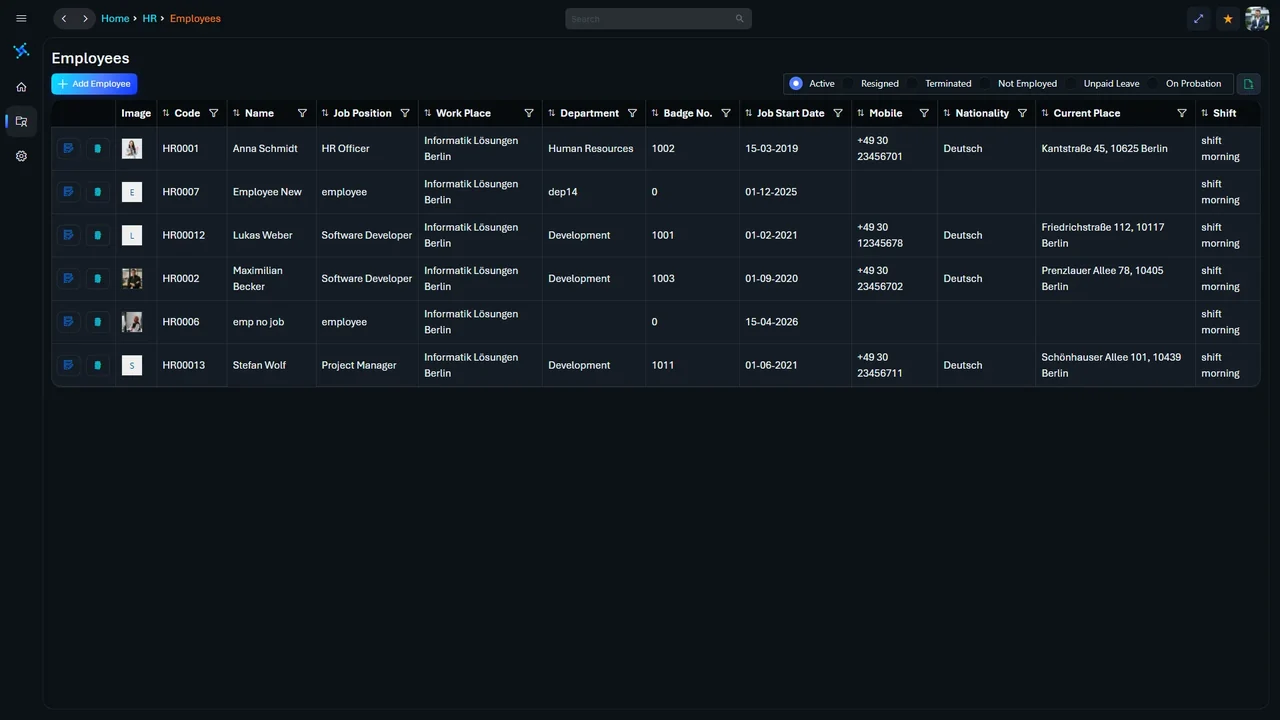Delete the Employee New row
Screen dimensions: 1280x720
coord(97,192)
